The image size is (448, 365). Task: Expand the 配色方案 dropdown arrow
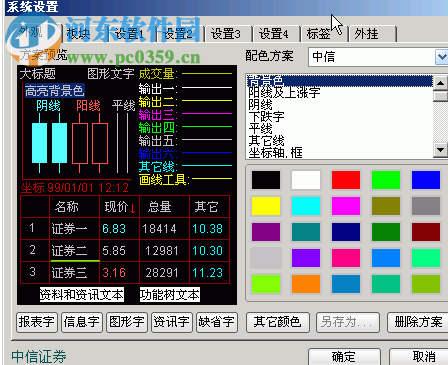coord(442,57)
